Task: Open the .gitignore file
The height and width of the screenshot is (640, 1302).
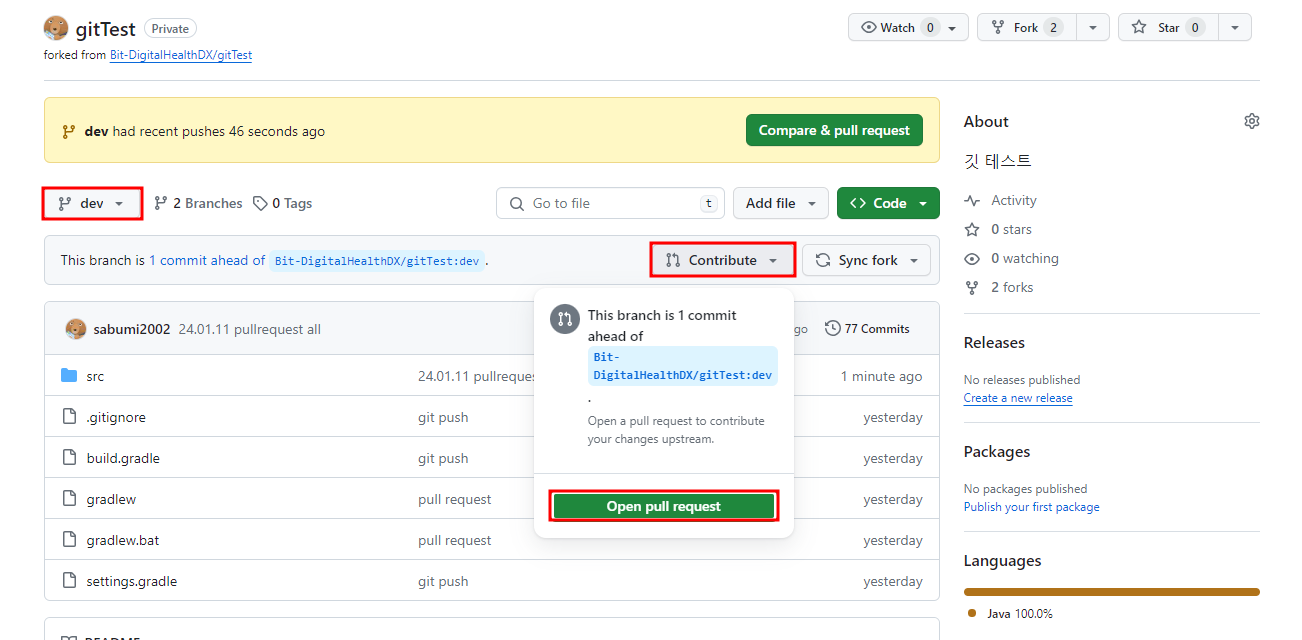Action: 116,417
